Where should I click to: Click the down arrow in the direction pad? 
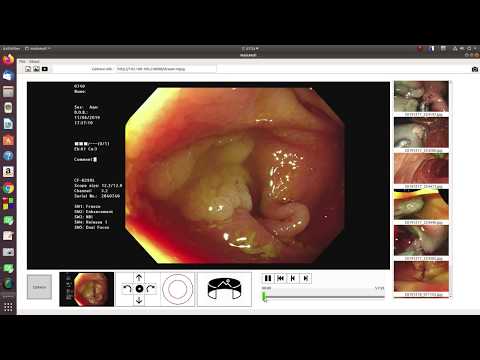click(139, 300)
